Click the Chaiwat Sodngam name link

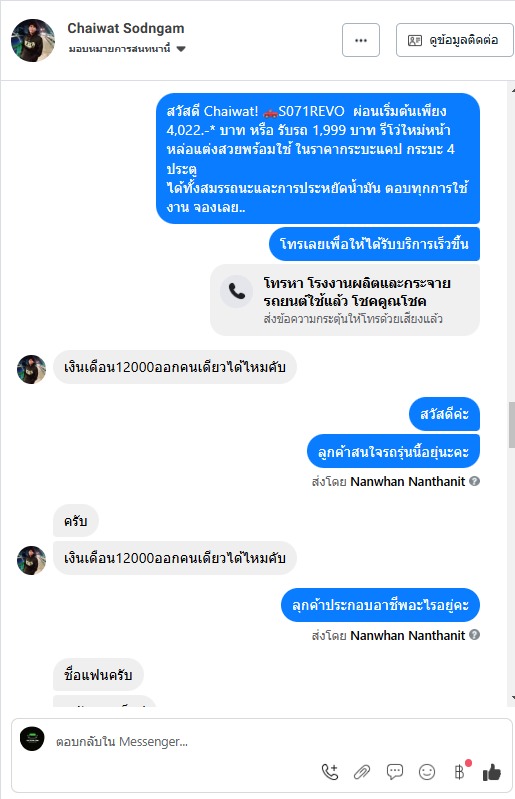tap(126, 29)
